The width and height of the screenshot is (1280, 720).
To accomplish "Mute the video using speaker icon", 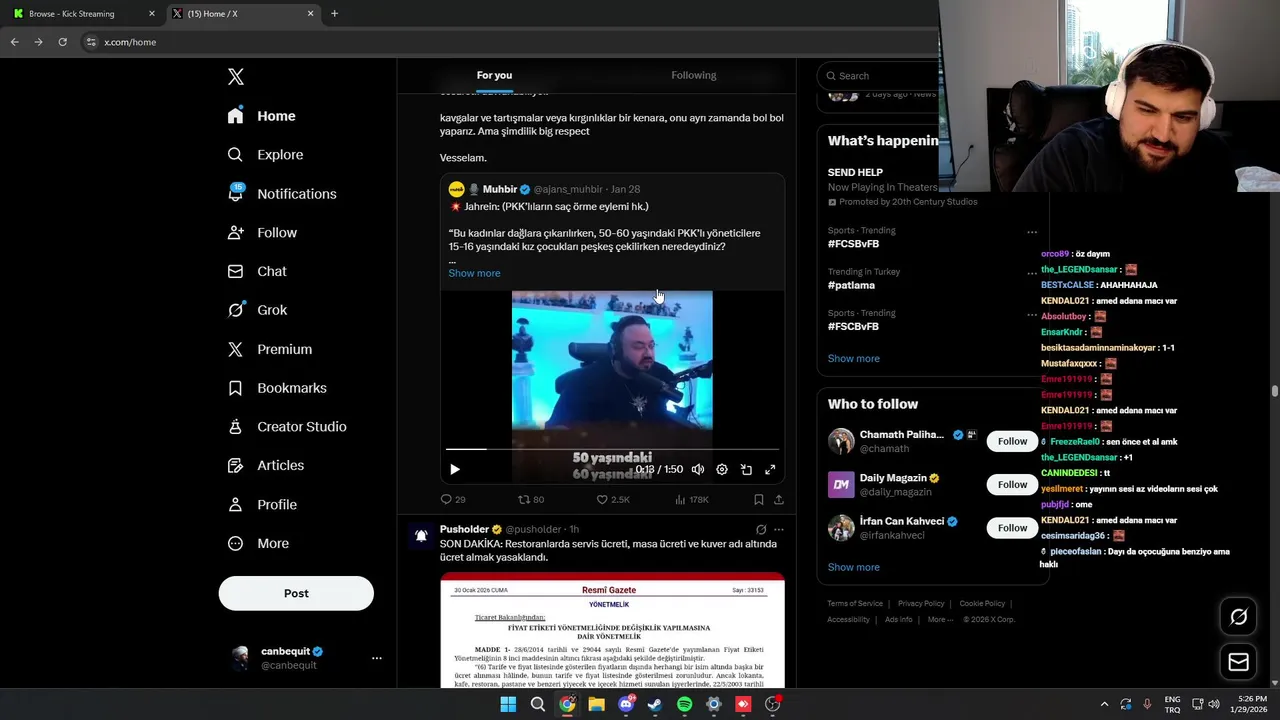I will (698, 469).
